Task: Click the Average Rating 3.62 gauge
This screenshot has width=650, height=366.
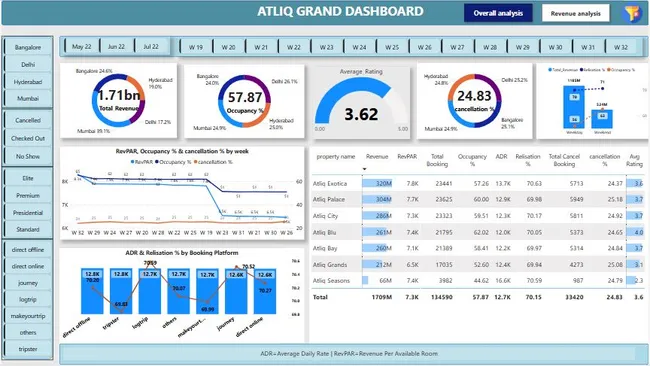Action: pyautogui.click(x=361, y=101)
